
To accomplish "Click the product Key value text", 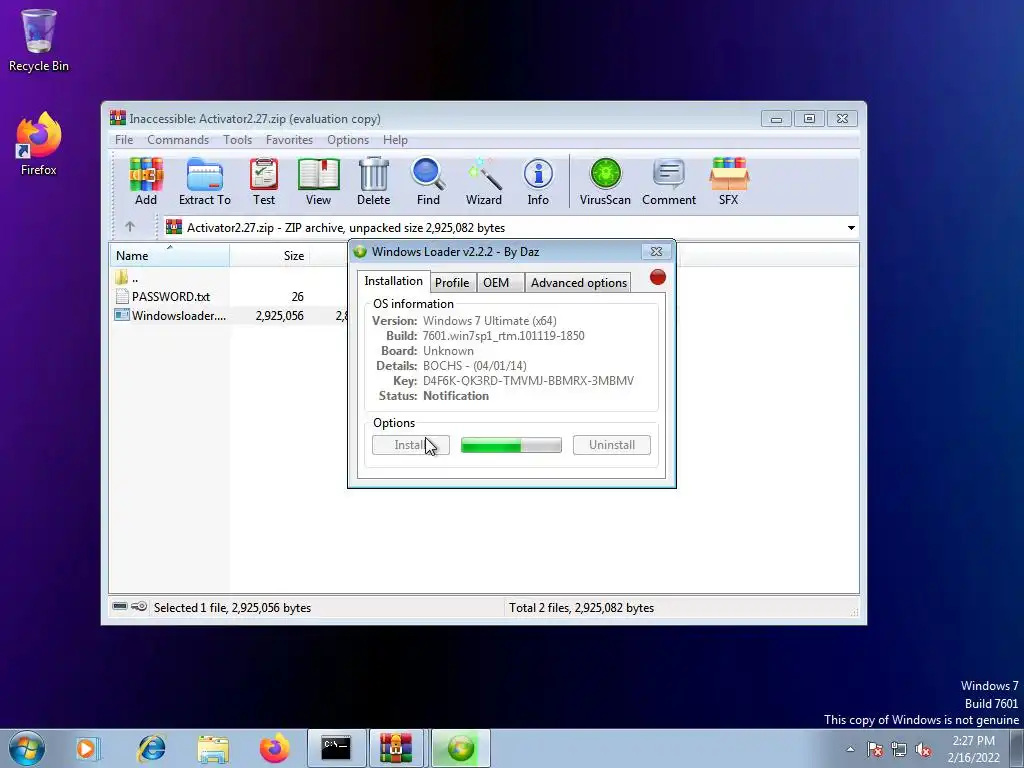I will point(528,381).
